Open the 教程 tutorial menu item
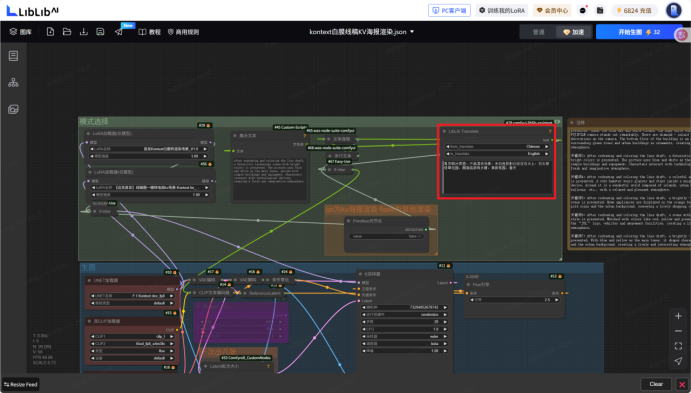 pyautogui.click(x=150, y=32)
